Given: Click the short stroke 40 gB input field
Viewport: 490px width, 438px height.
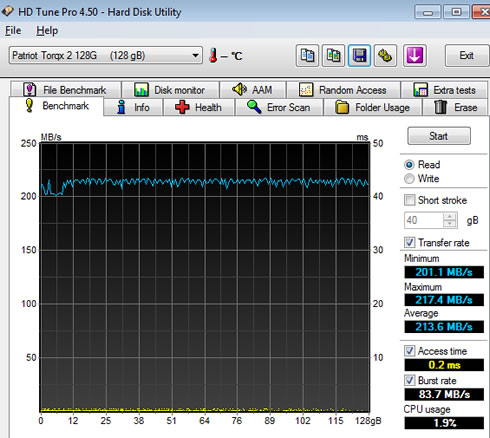Looking at the screenshot, I should [x=424, y=220].
